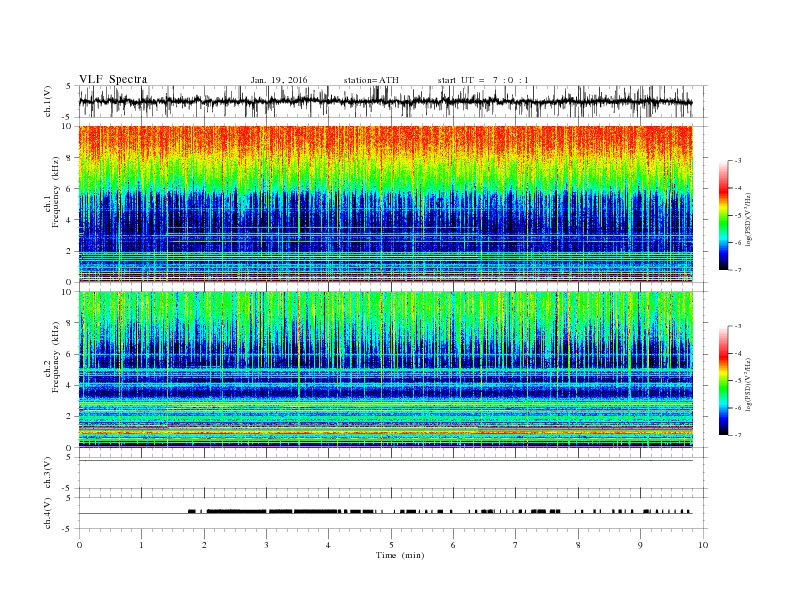This screenshot has height=612, width=792.
Task: Click inside the ch.2 spectrogram panel
Action: [x=385, y=369]
